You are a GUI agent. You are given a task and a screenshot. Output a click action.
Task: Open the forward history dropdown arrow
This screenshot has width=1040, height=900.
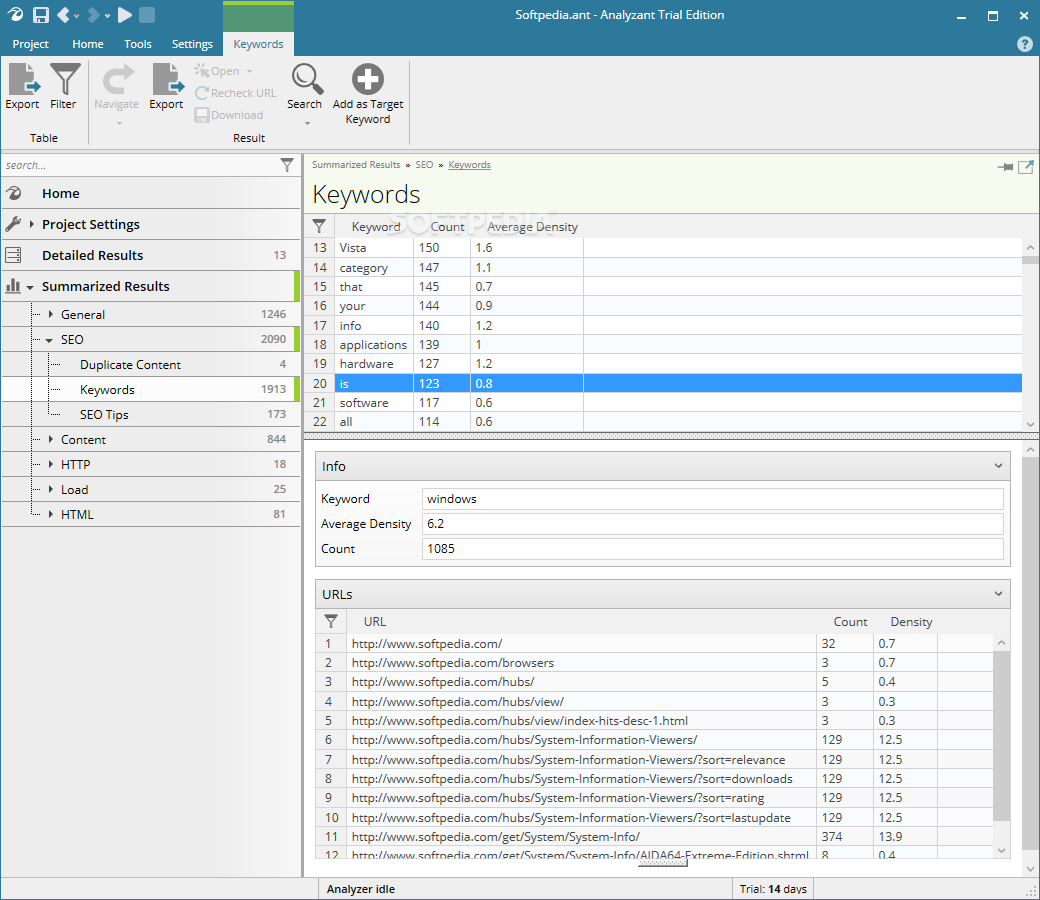point(107,16)
